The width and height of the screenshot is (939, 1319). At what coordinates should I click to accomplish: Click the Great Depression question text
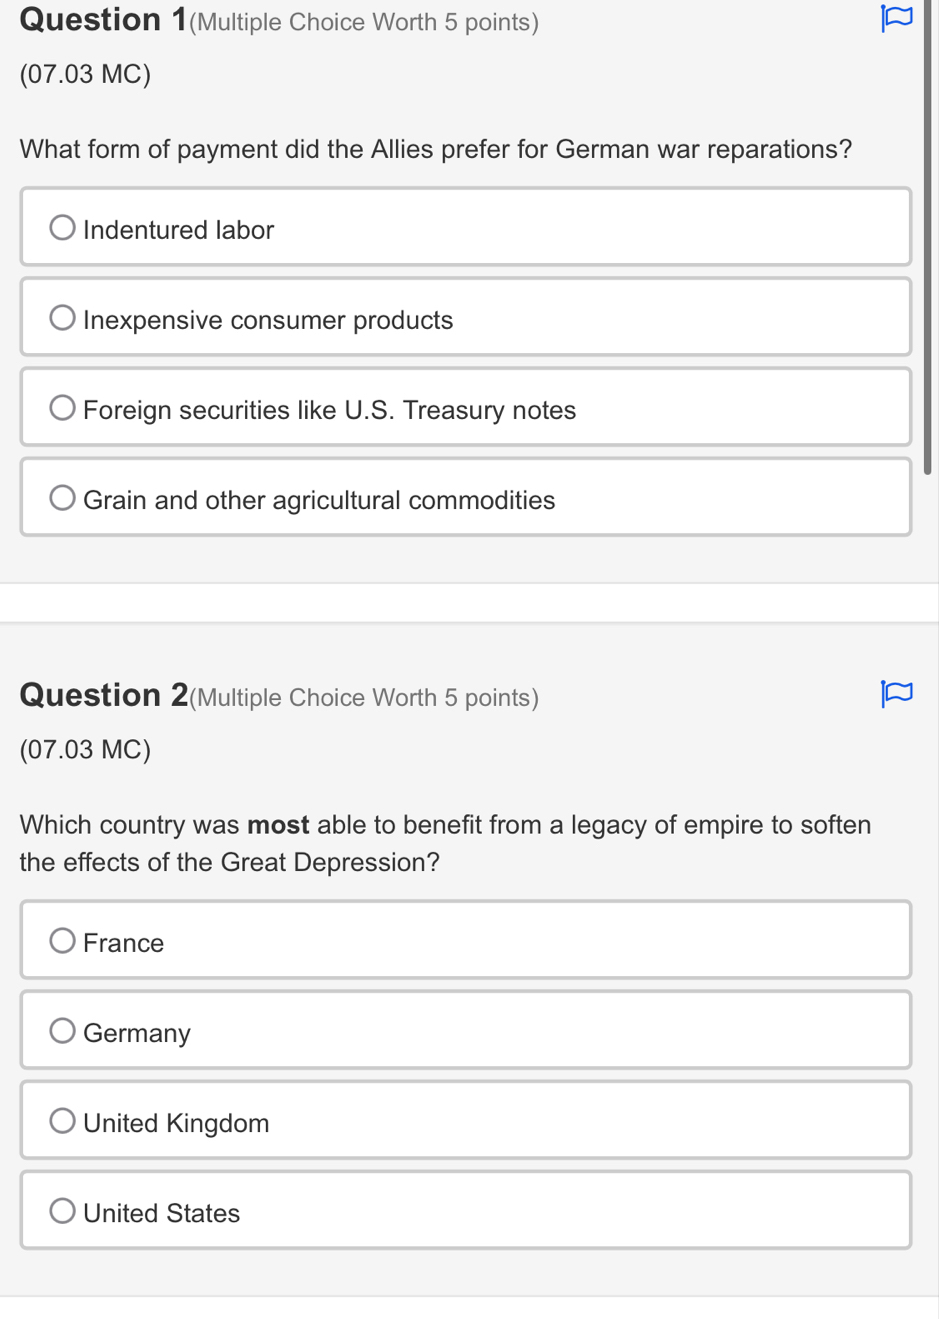pyautogui.click(x=445, y=843)
